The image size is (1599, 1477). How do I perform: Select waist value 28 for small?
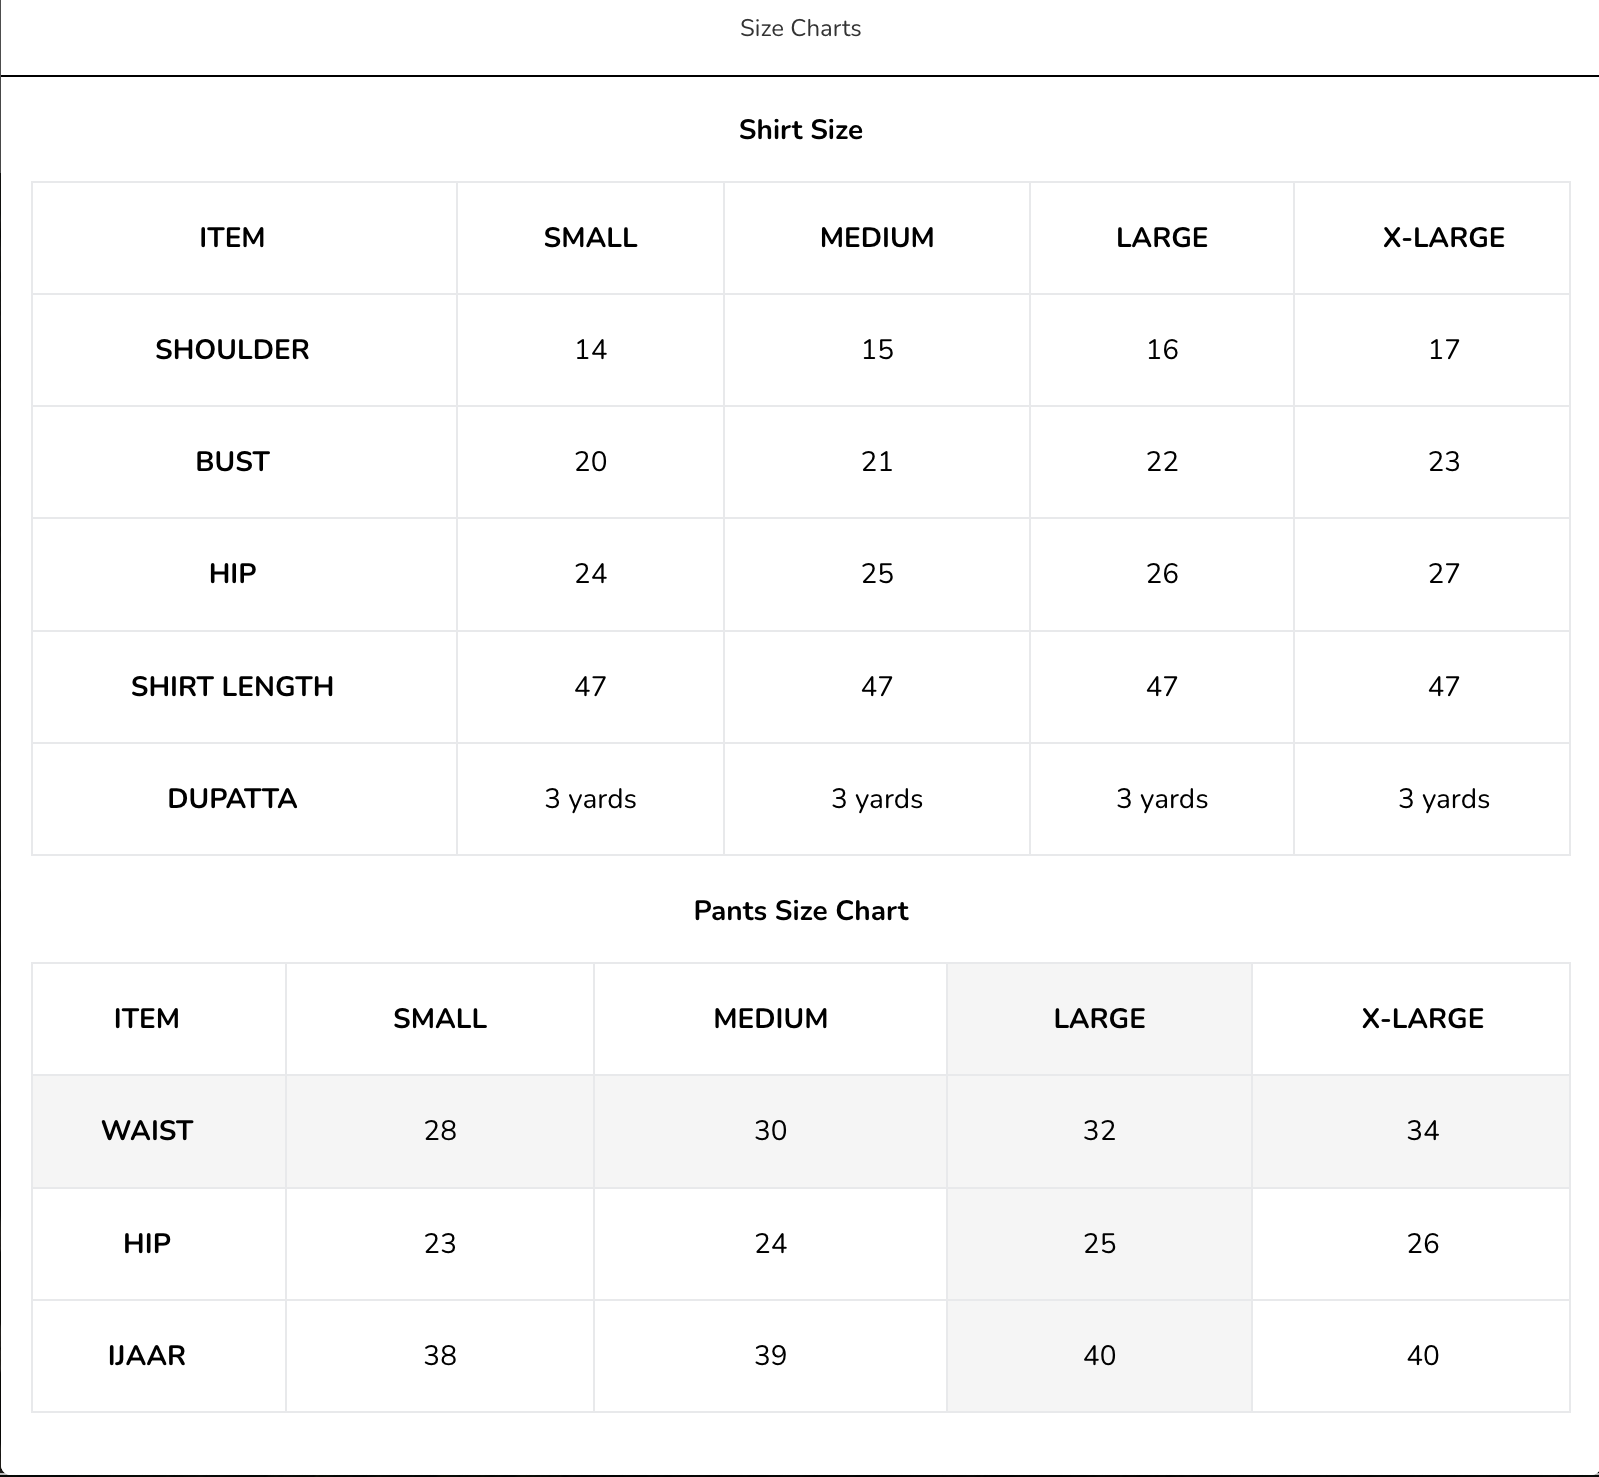click(x=440, y=1131)
